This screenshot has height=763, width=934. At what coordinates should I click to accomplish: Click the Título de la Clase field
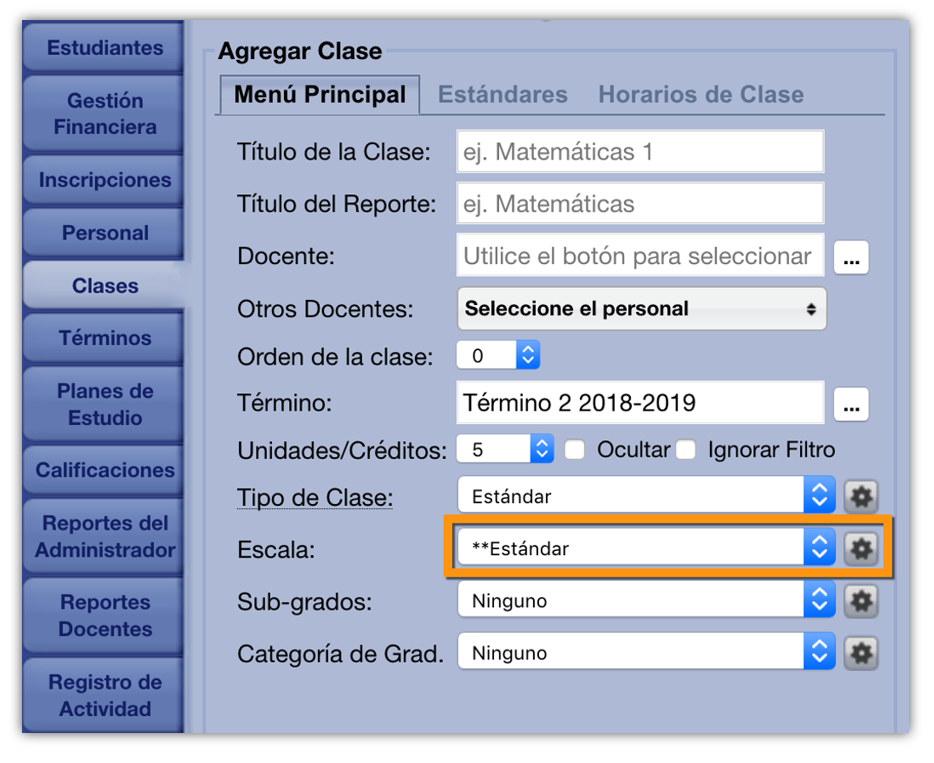click(640, 153)
